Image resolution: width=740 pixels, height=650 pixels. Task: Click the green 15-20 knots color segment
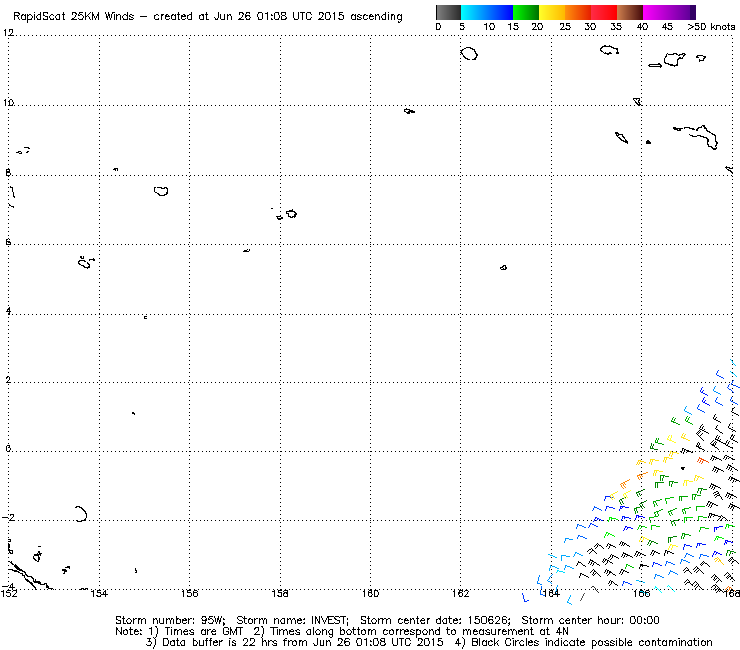pyautogui.click(x=526, y=12)
